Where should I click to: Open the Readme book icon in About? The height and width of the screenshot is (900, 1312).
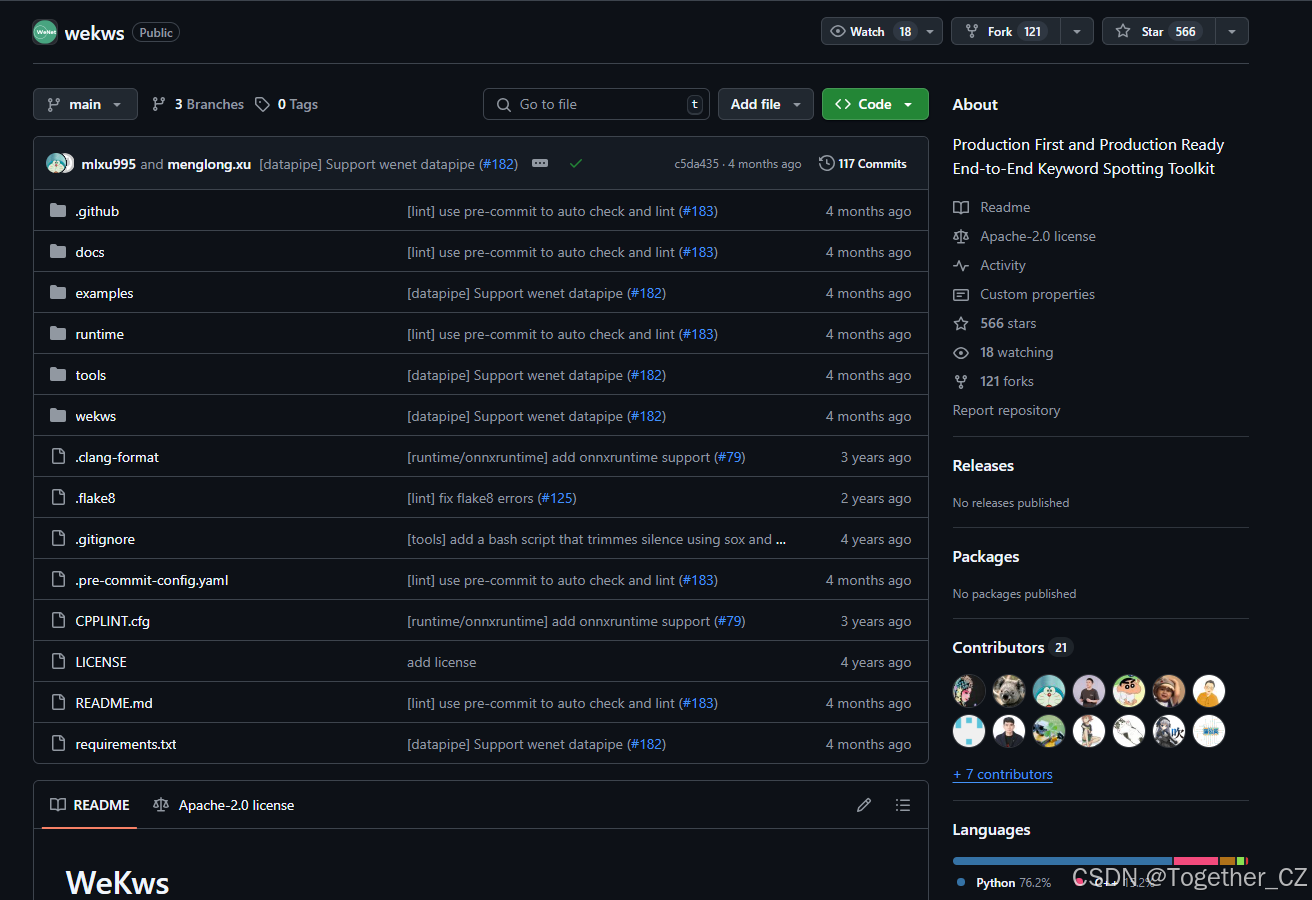(962, 207)
